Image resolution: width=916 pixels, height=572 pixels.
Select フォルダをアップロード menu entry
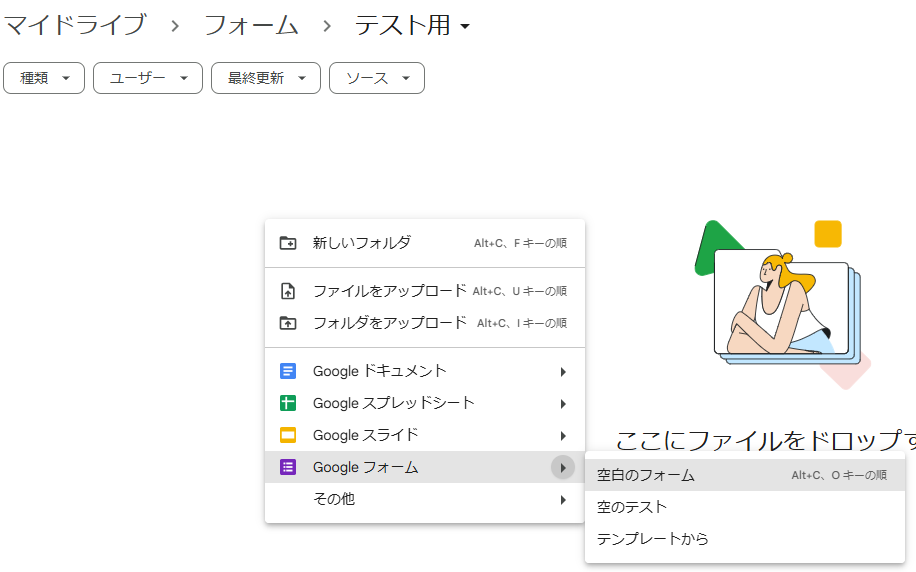425,323
